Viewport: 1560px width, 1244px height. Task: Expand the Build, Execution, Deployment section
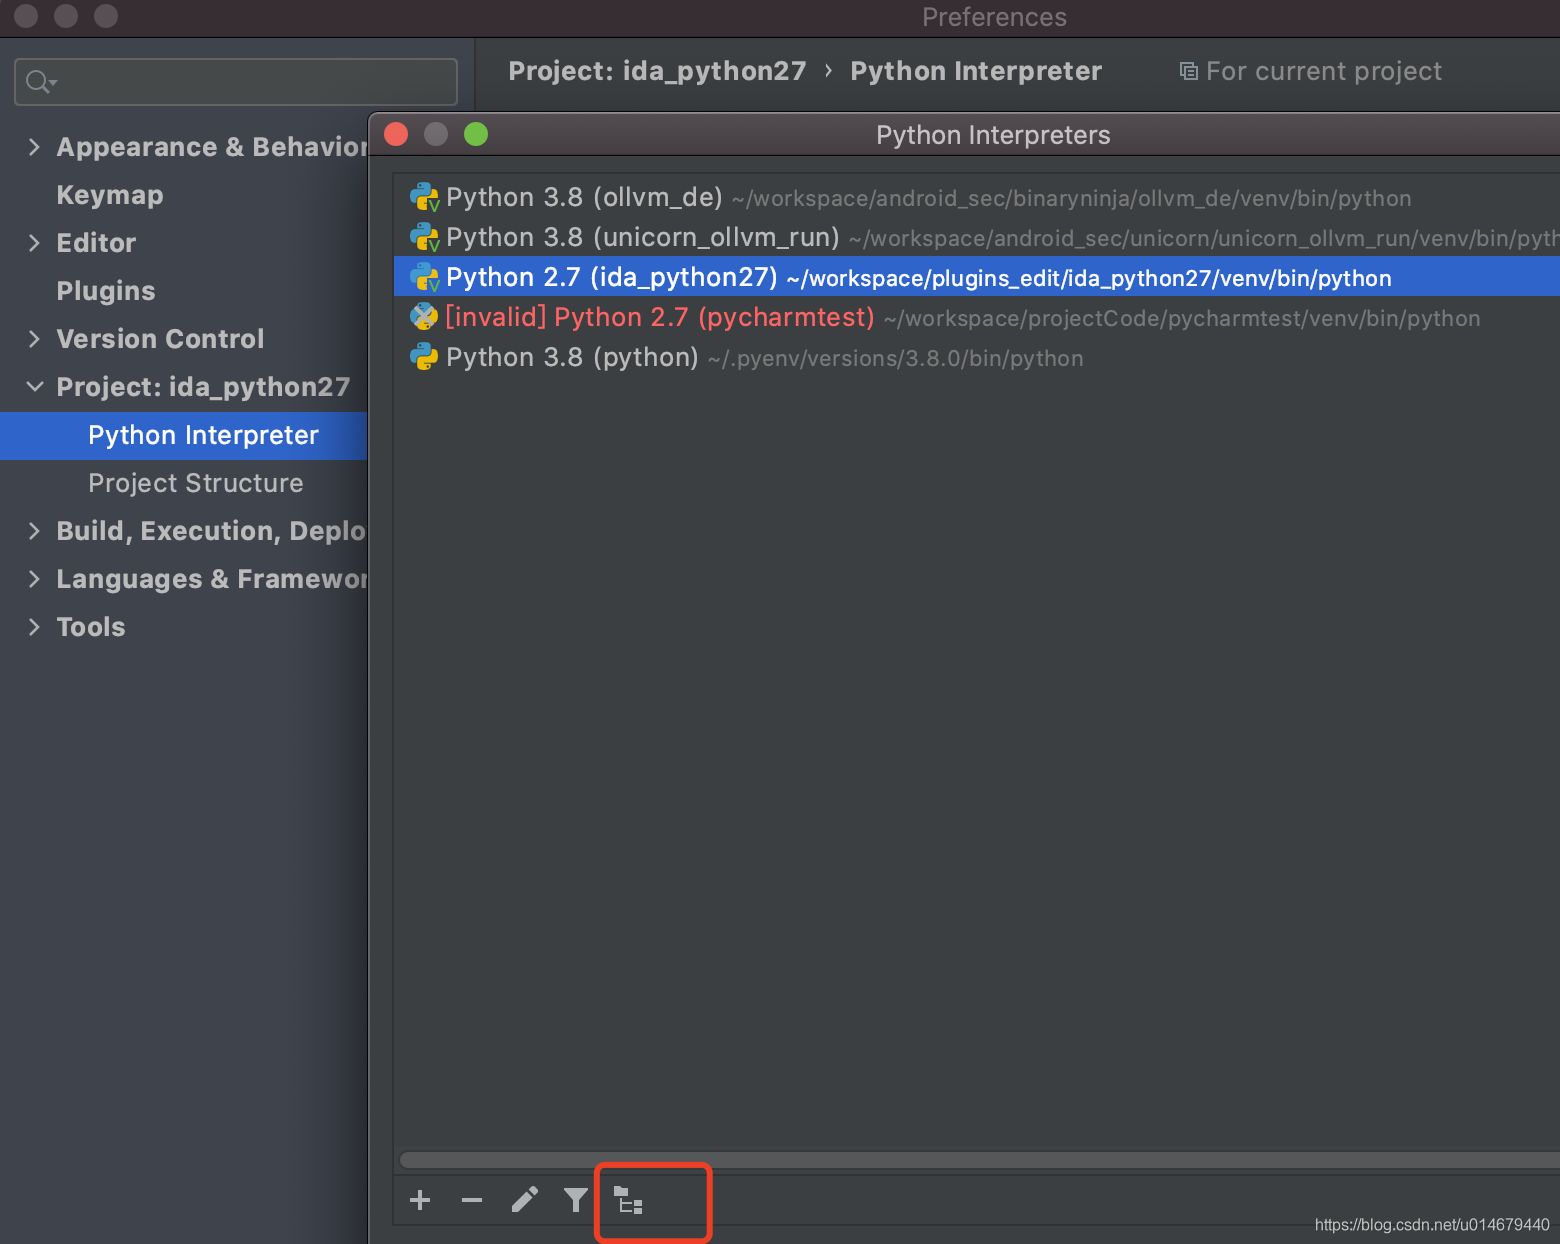(x=34, y=531)
